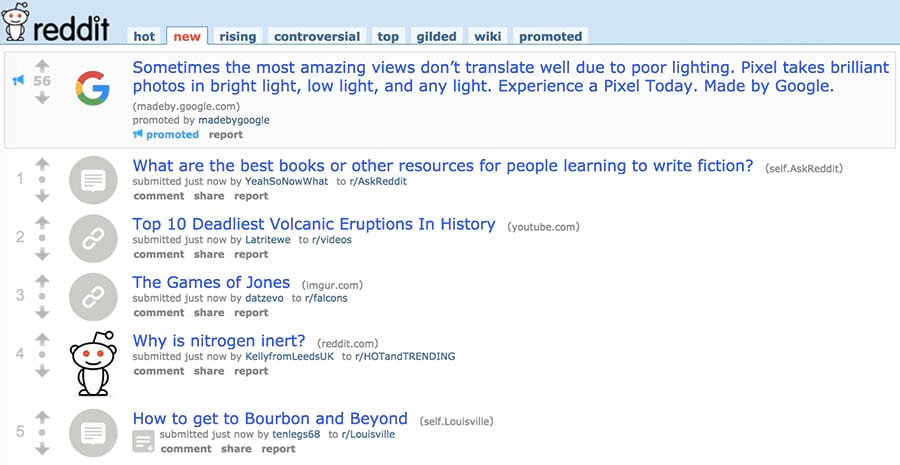The height and width of the screenshot is (465, 900).
Task: Downvote the Why is nitrogen inert post
Action: (x=42, y=371)
